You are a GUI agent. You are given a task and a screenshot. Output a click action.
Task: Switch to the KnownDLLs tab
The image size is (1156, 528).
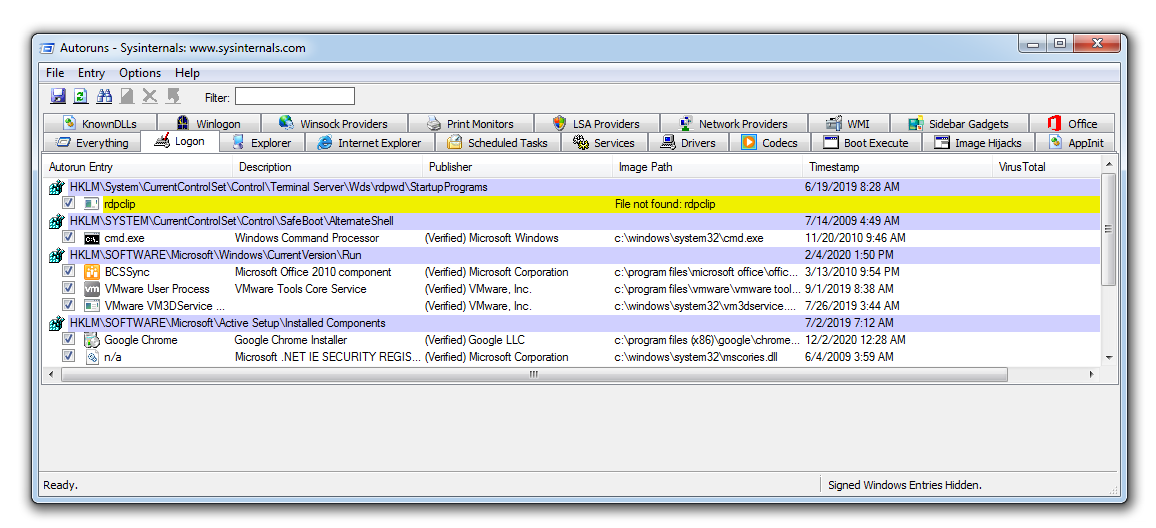[x=100, y=124]
